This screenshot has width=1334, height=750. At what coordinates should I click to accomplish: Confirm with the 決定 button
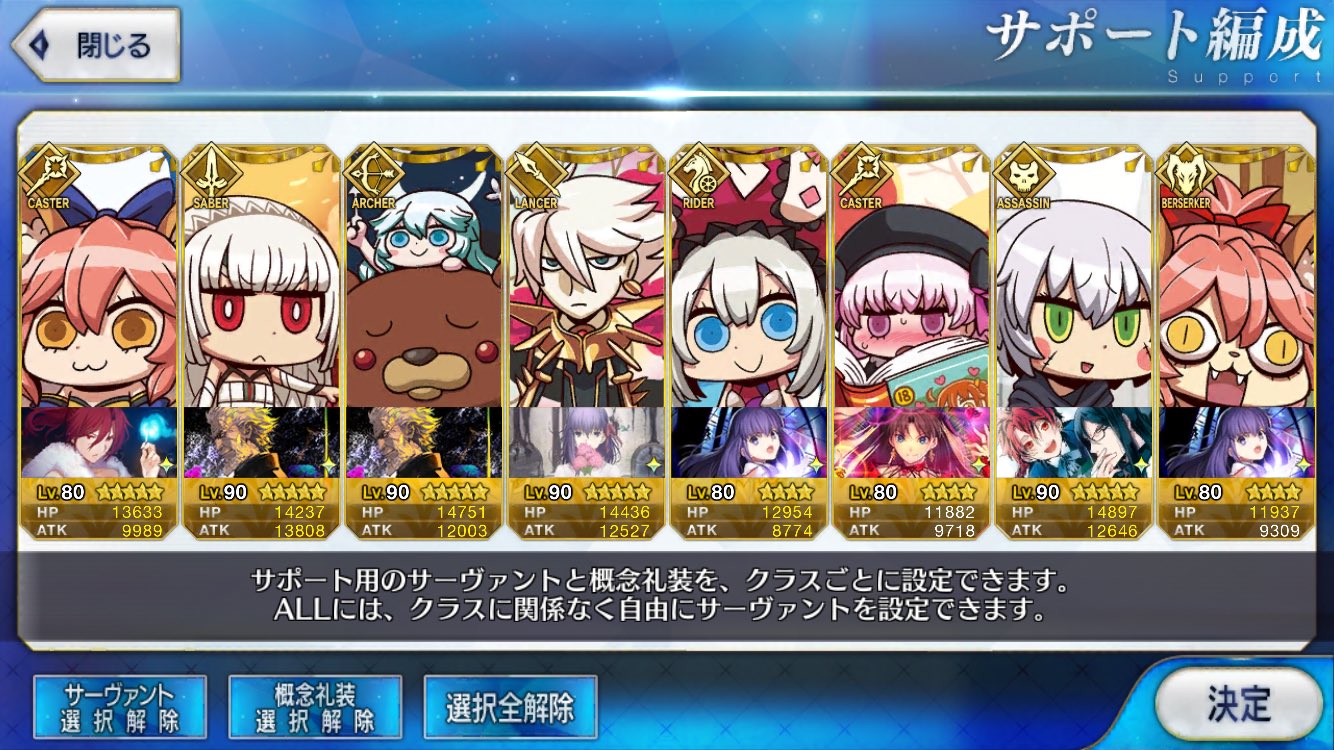coord(1238,704)
